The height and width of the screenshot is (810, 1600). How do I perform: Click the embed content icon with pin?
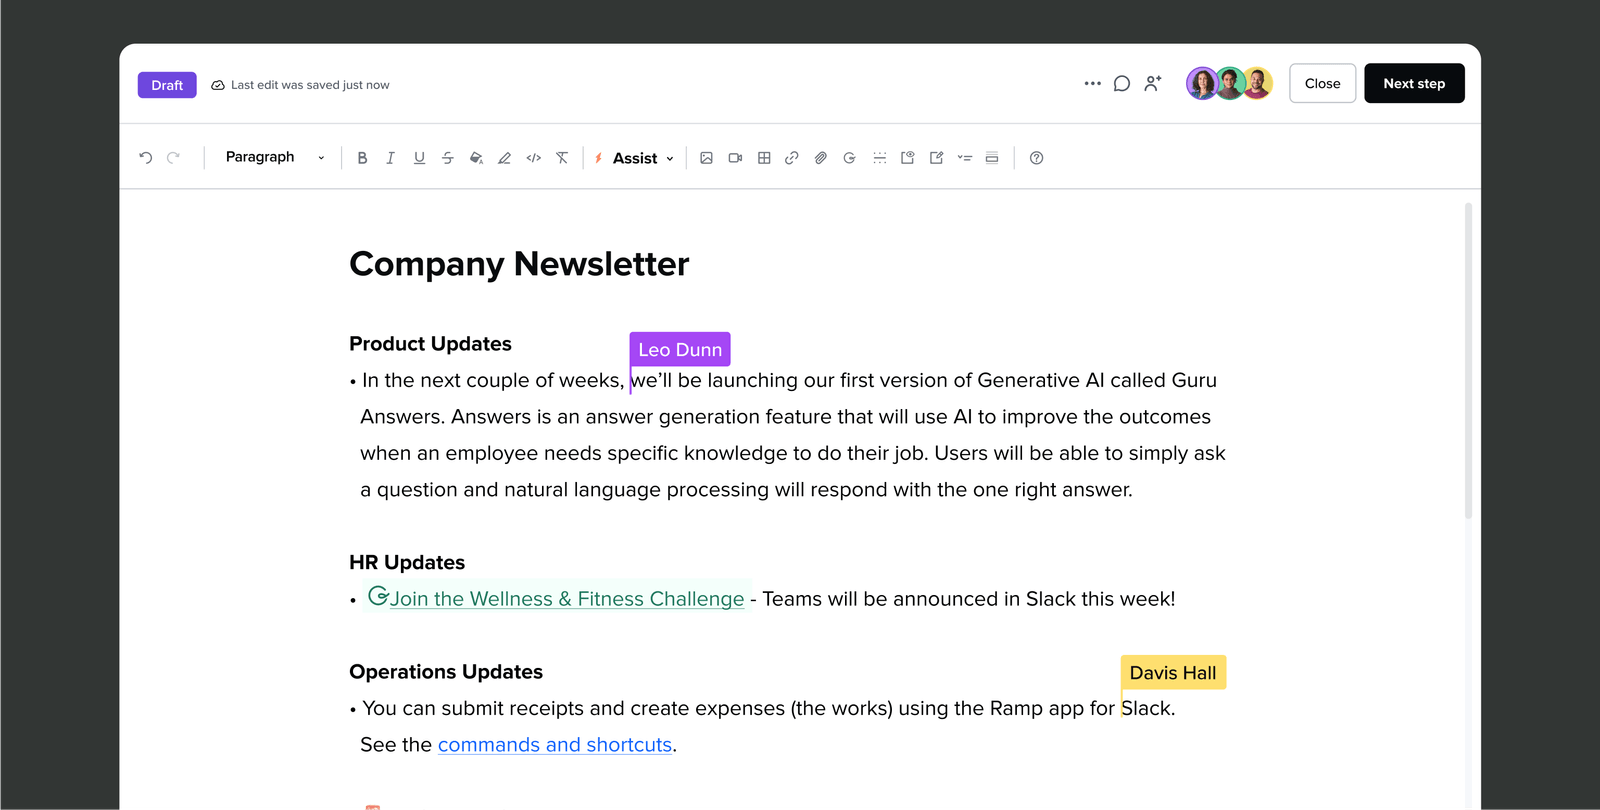point(908,158)
